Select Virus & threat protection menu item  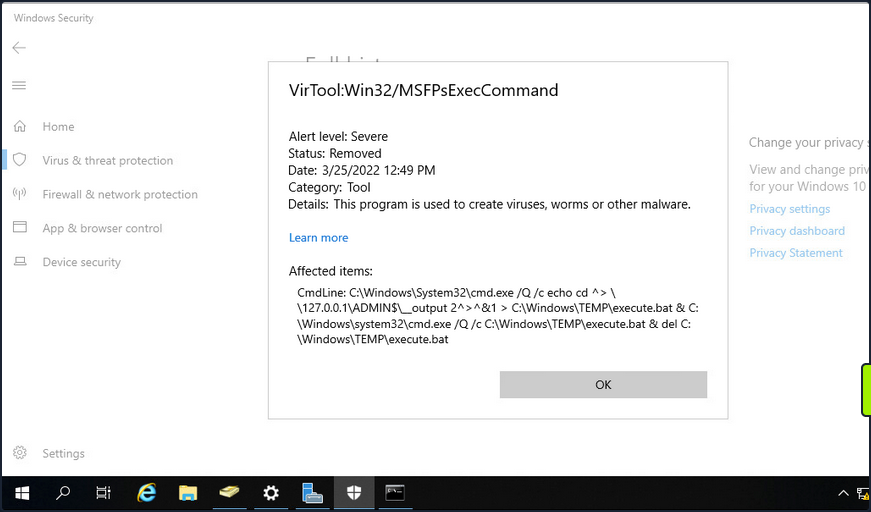click(x=107, y=160)
